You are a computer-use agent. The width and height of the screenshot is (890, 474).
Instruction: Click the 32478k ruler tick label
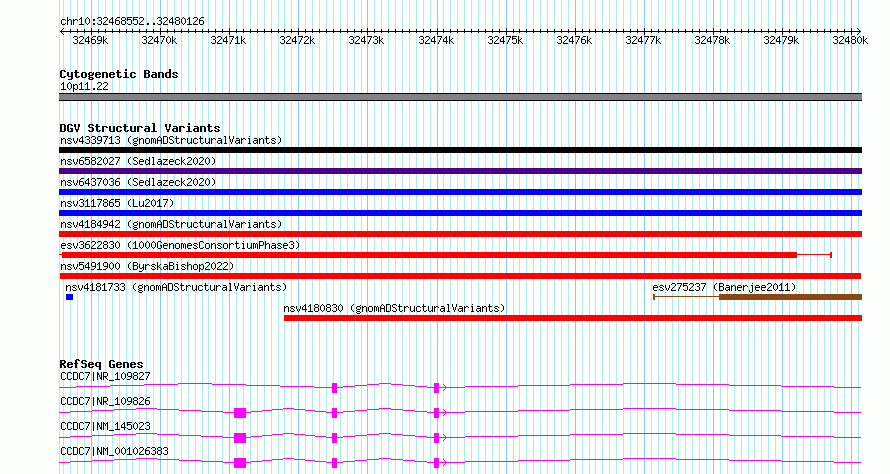712,40
